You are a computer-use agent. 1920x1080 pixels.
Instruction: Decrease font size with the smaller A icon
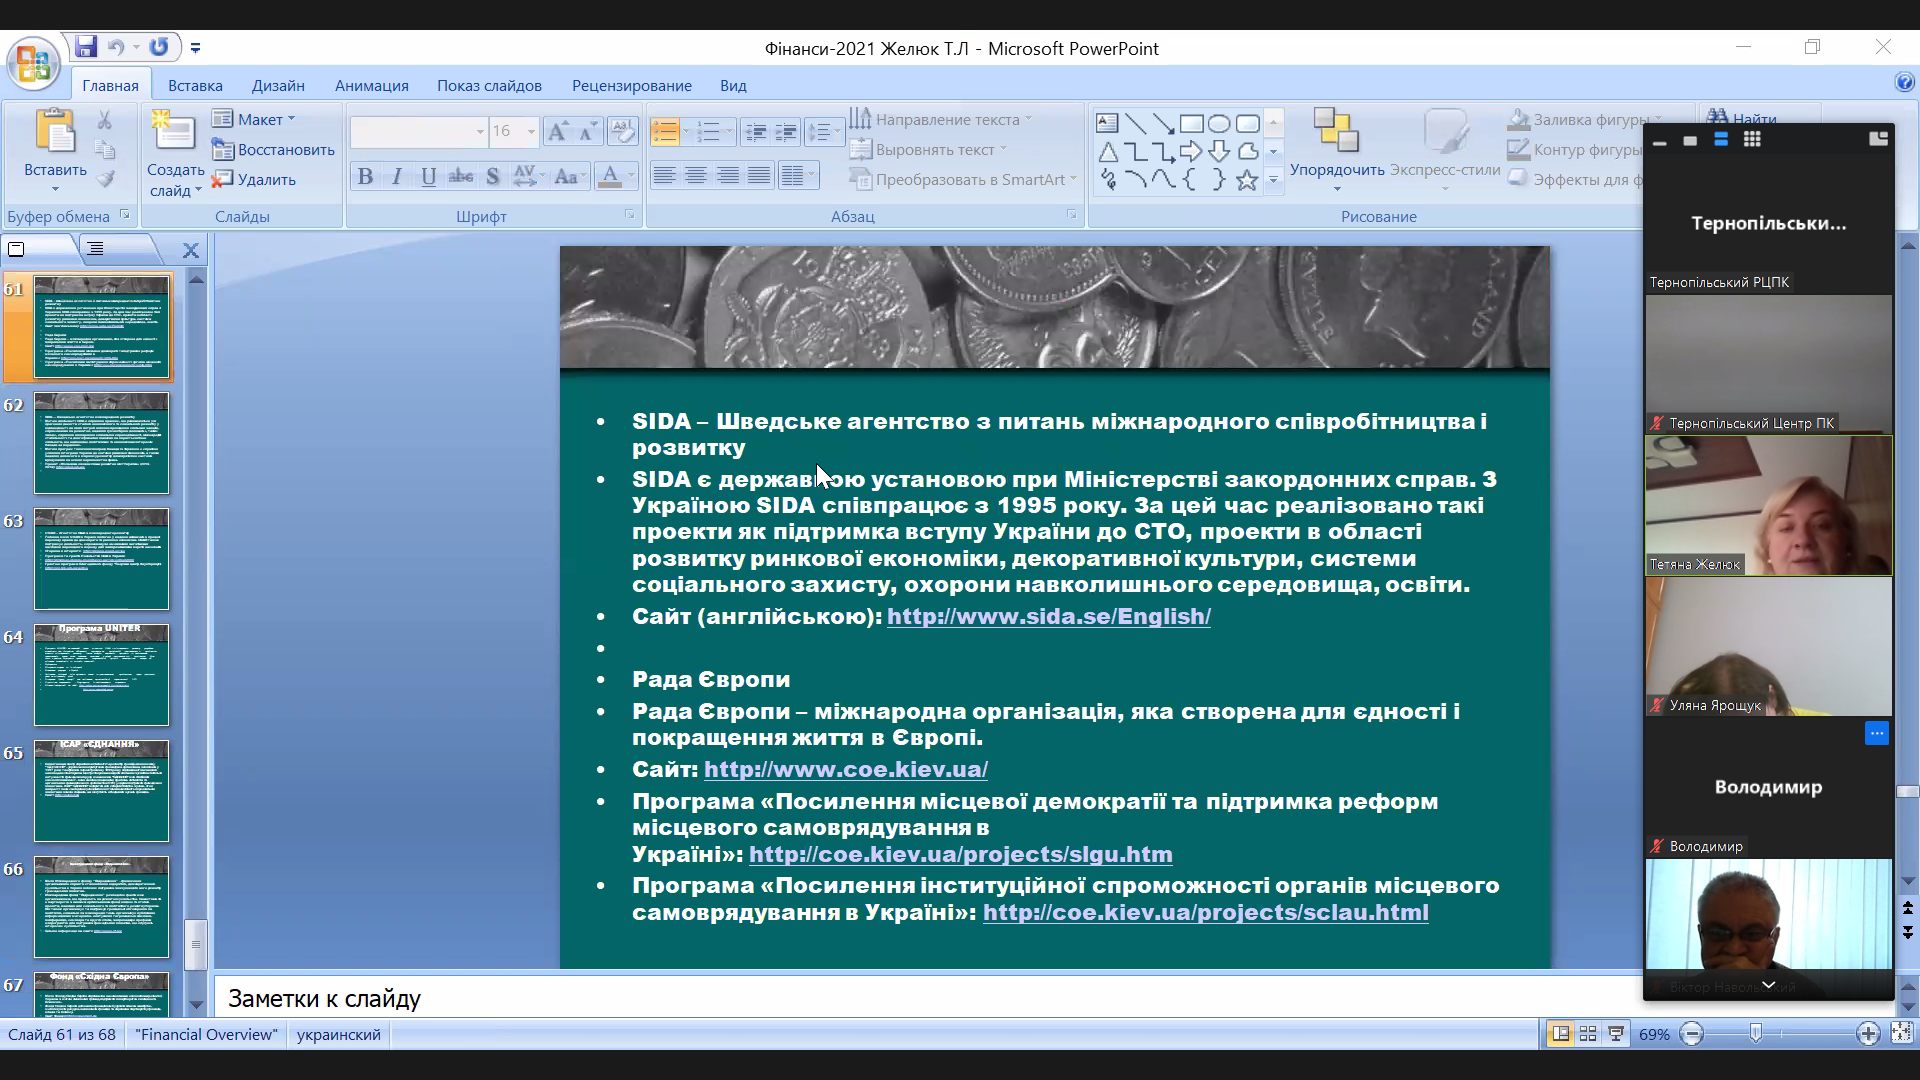point(588,131)
